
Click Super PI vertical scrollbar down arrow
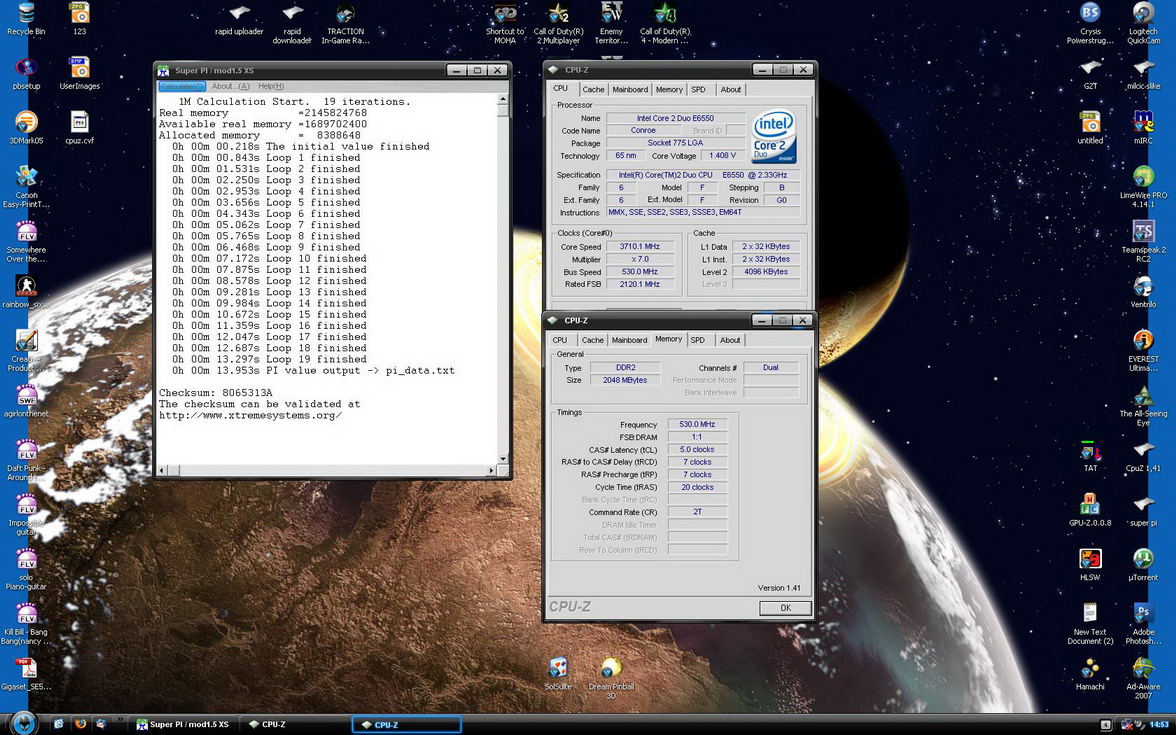click(x=502, y=459)
